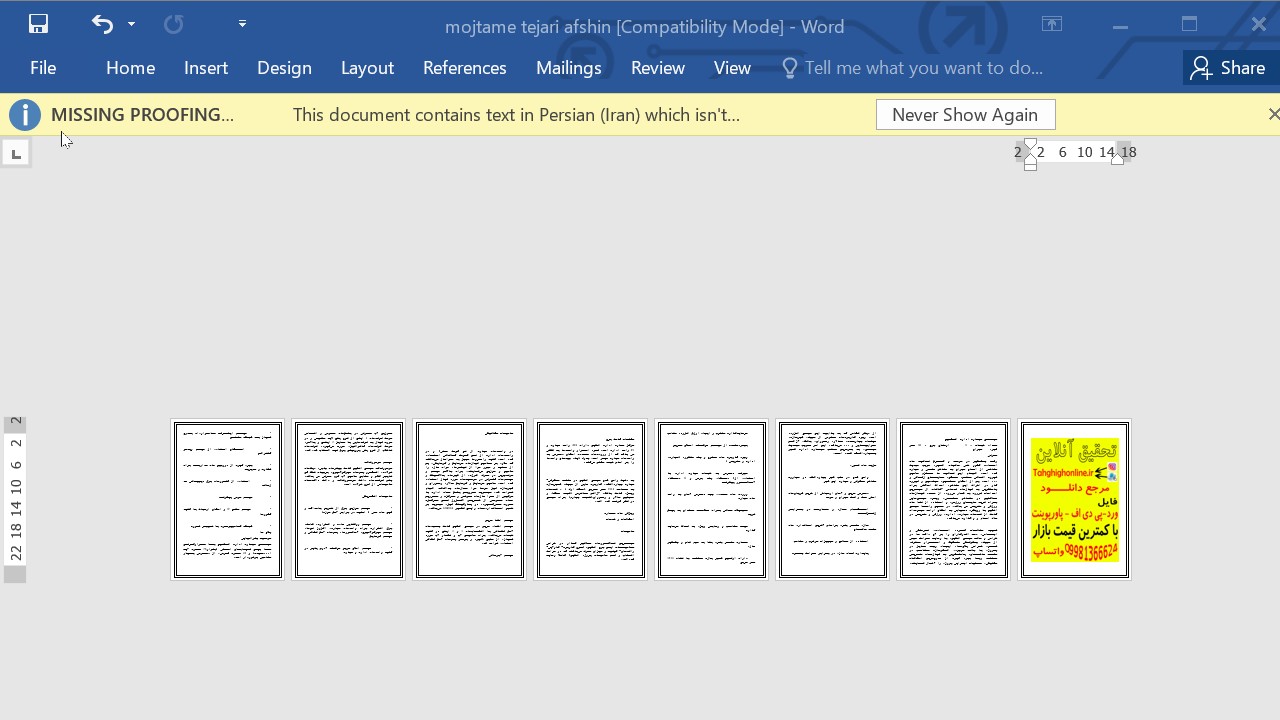Select the seventh page thumbnail
This screenshot has height=720, width=1280.
point(954,500)
